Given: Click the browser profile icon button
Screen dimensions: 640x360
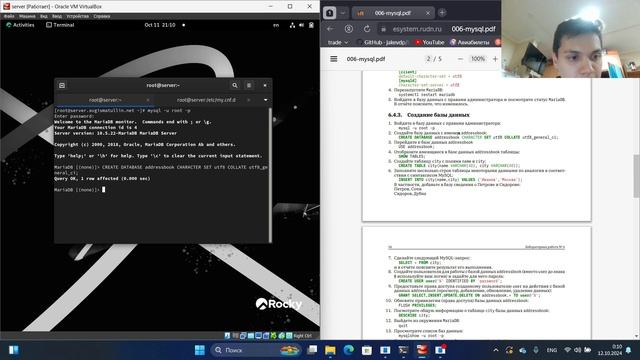Looking at the screenshot, I should 330,13.
